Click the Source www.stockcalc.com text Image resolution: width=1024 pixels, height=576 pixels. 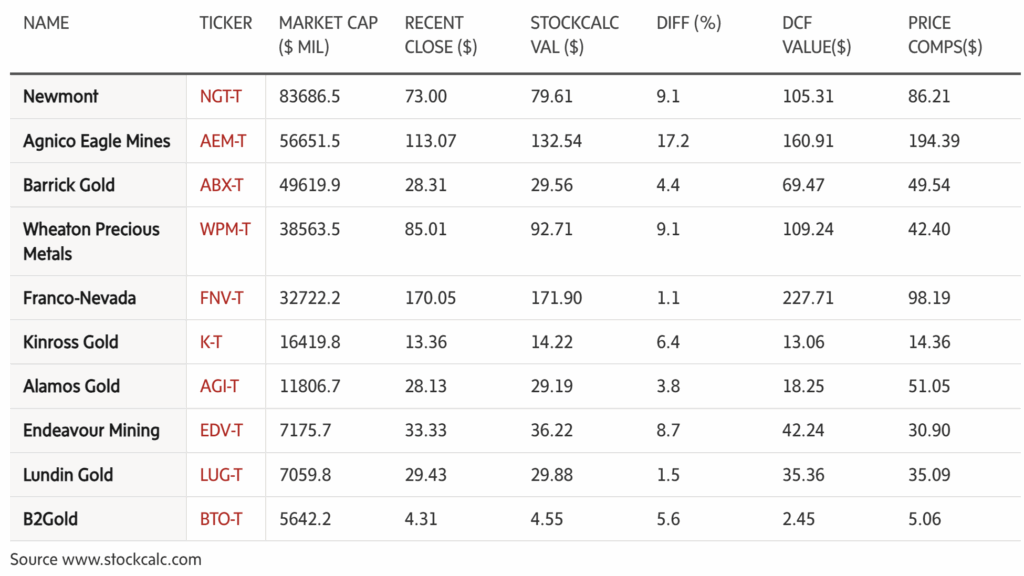(x=106, y=560)
